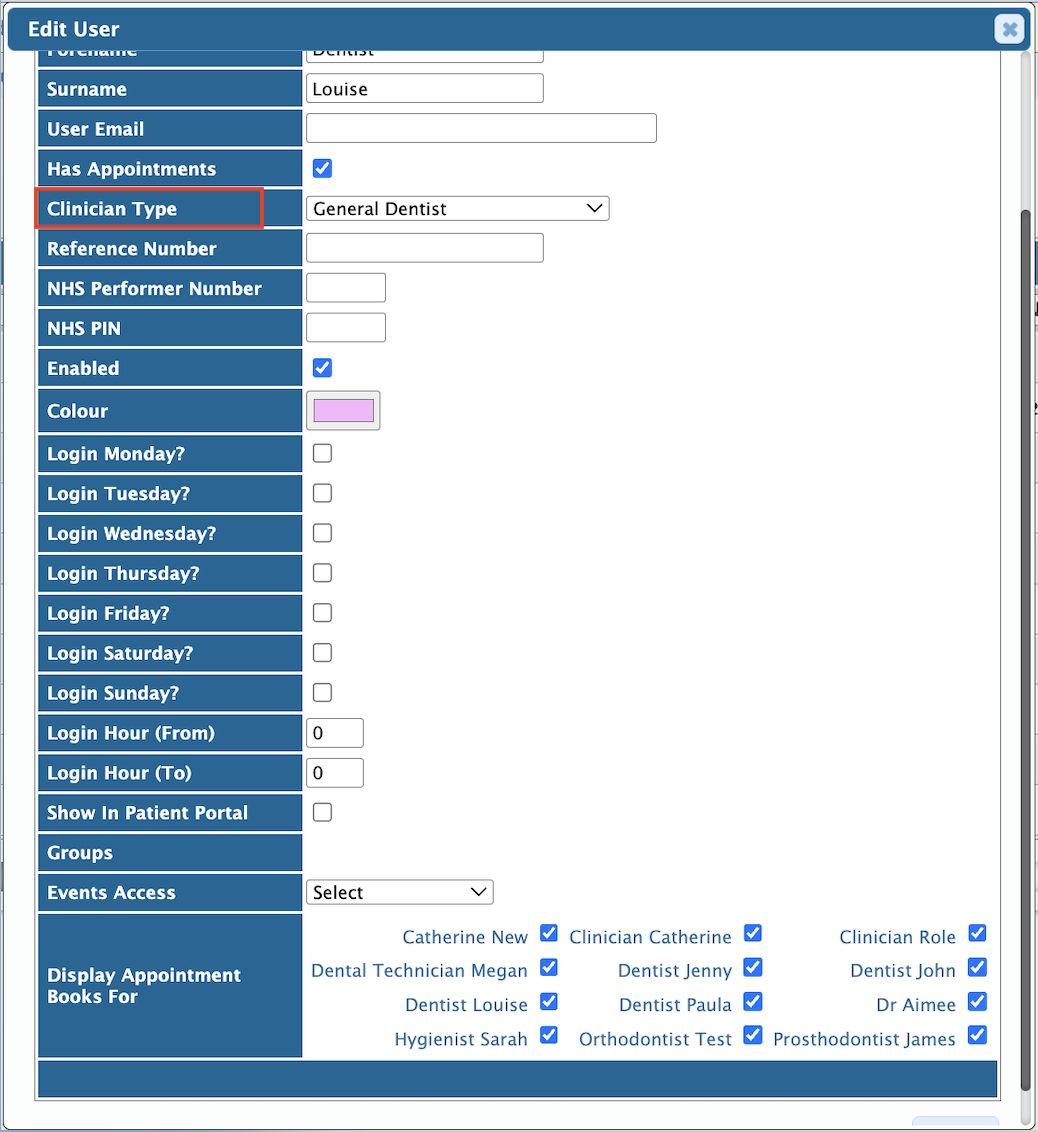Enable Login Monday checkbox
Image resolution: width=1038 pixels, height=1132 pixels.
pos(322,453)
